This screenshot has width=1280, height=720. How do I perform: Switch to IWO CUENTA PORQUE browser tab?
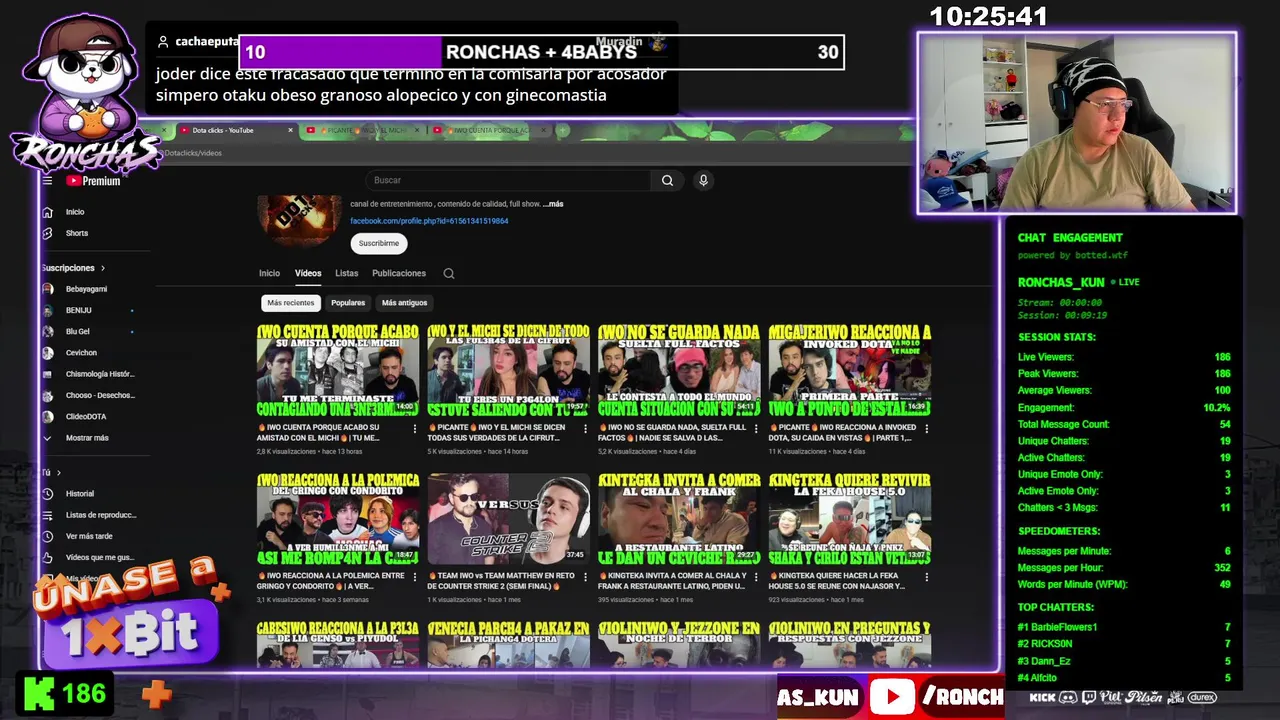[490, 130]
